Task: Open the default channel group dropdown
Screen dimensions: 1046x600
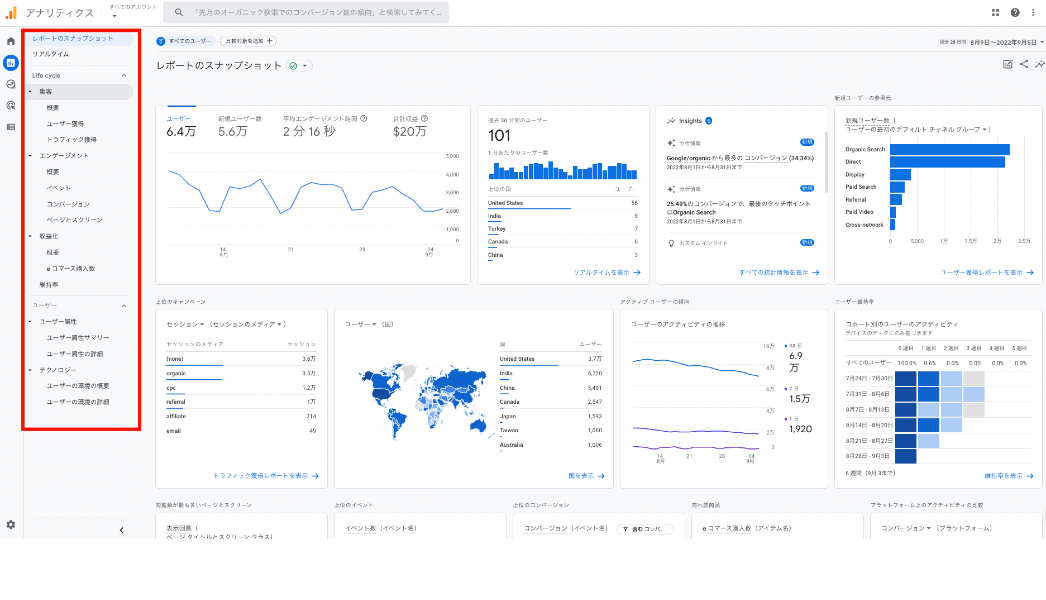Action: coord(918,129)
